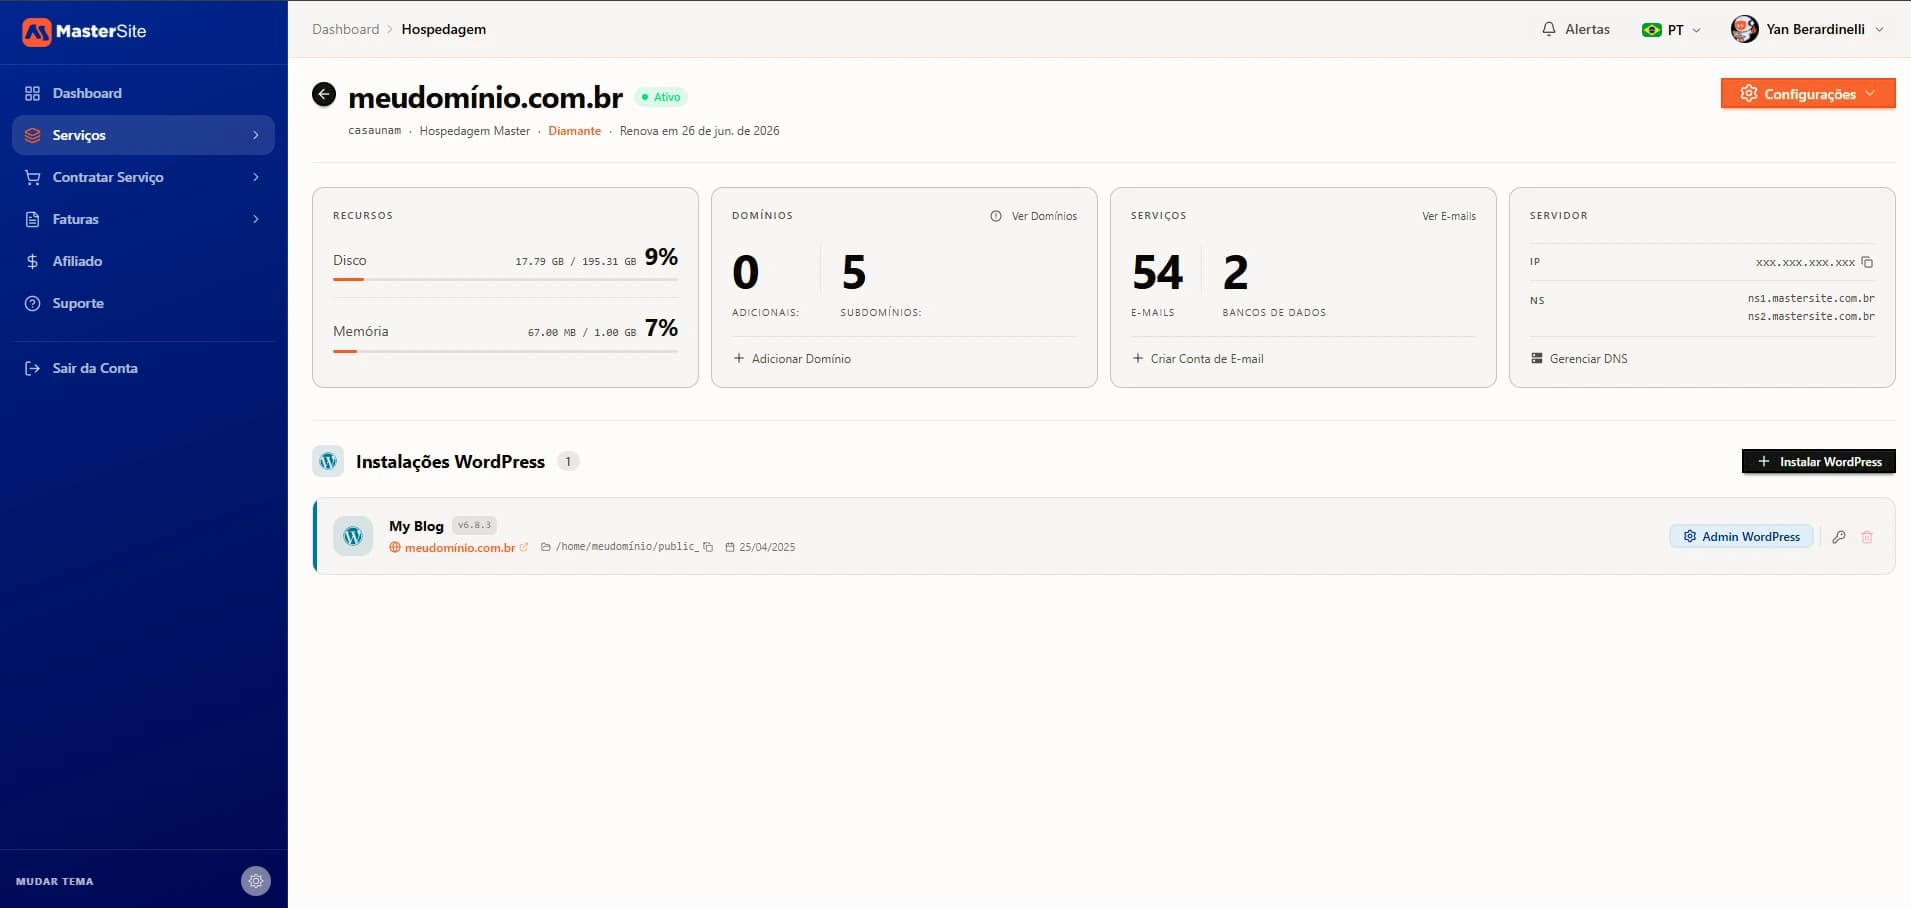Click ns1.mastersite.com.br nameserver text

(1811, 298)
